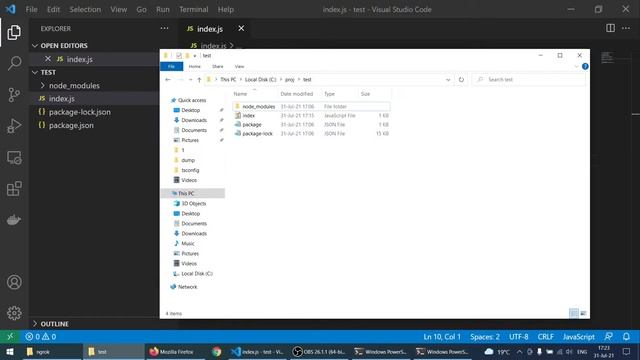Open OBS from the taskbar
This screenshot has height=360, width=640.
coord(319,352)
